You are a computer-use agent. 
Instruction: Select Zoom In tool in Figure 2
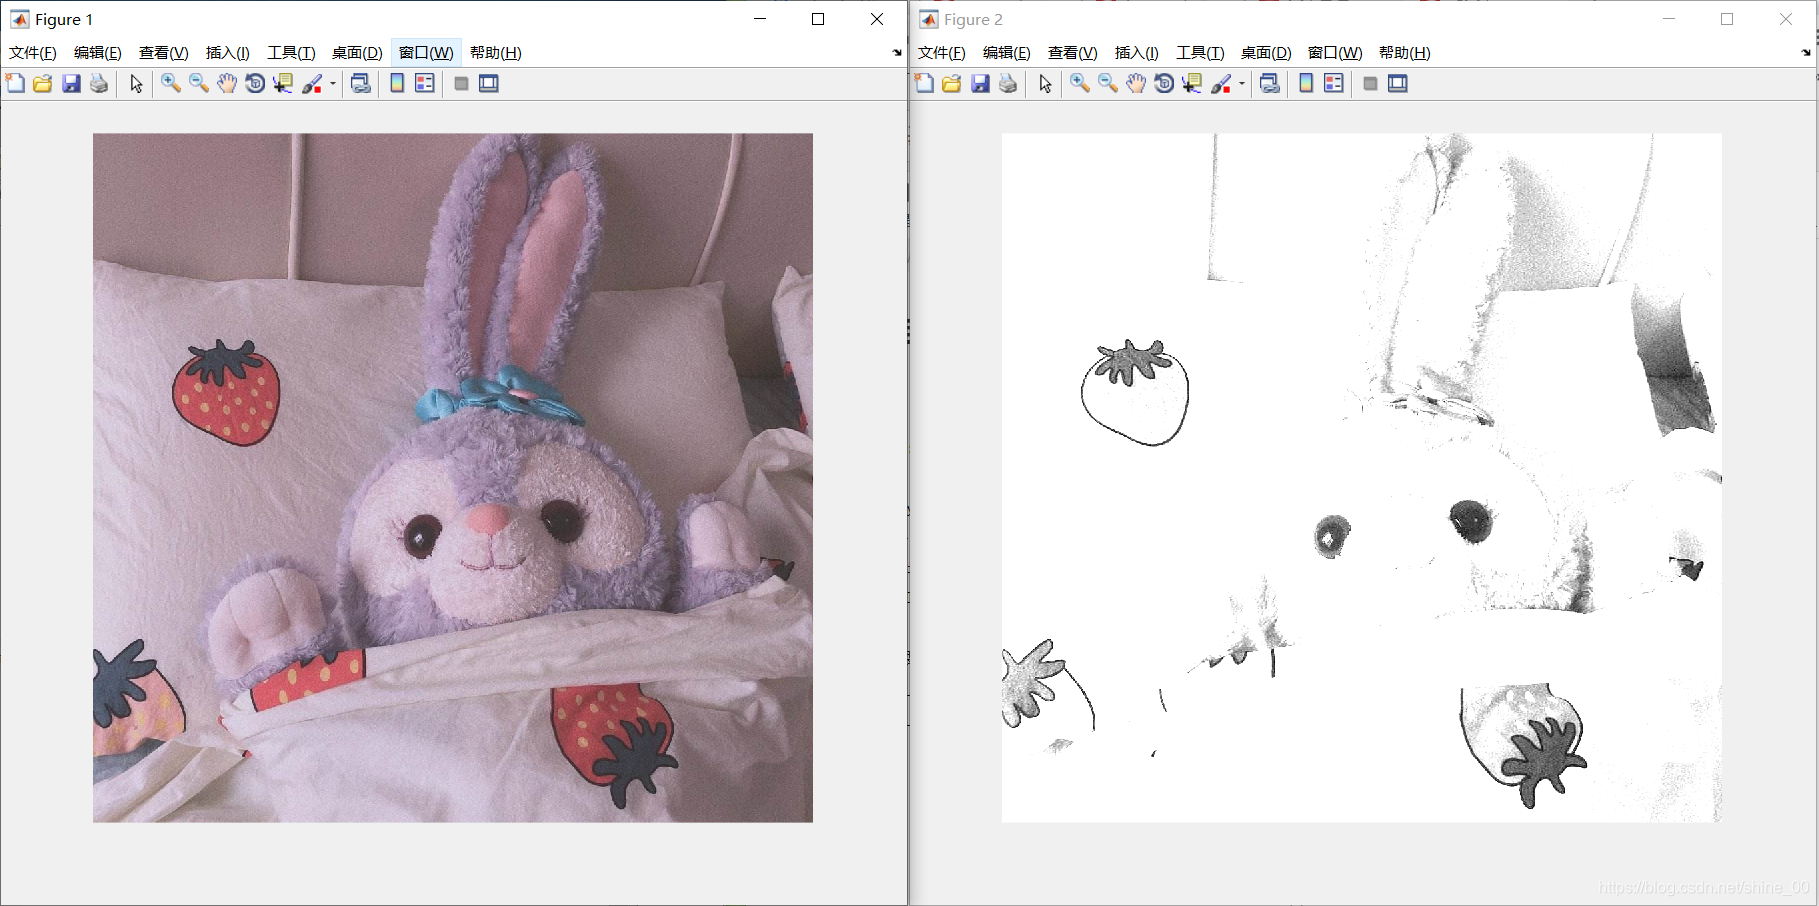pyautogui.click(x=1080, y=84)
